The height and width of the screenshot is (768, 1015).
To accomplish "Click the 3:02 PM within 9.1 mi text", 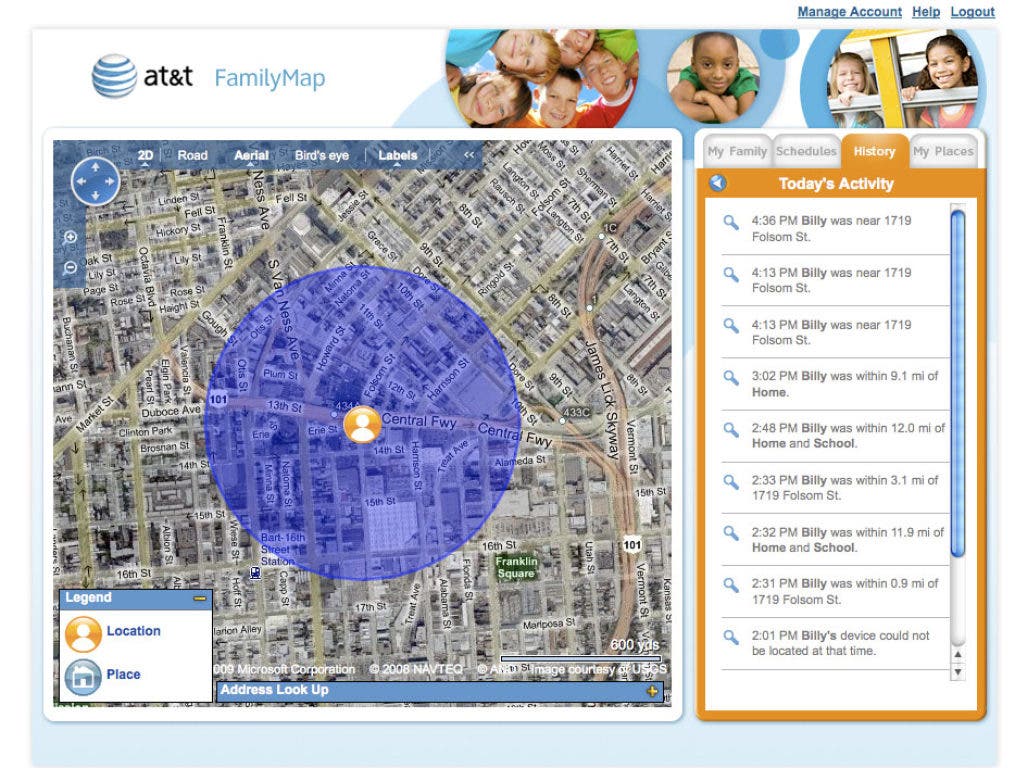I will [844, 384].
